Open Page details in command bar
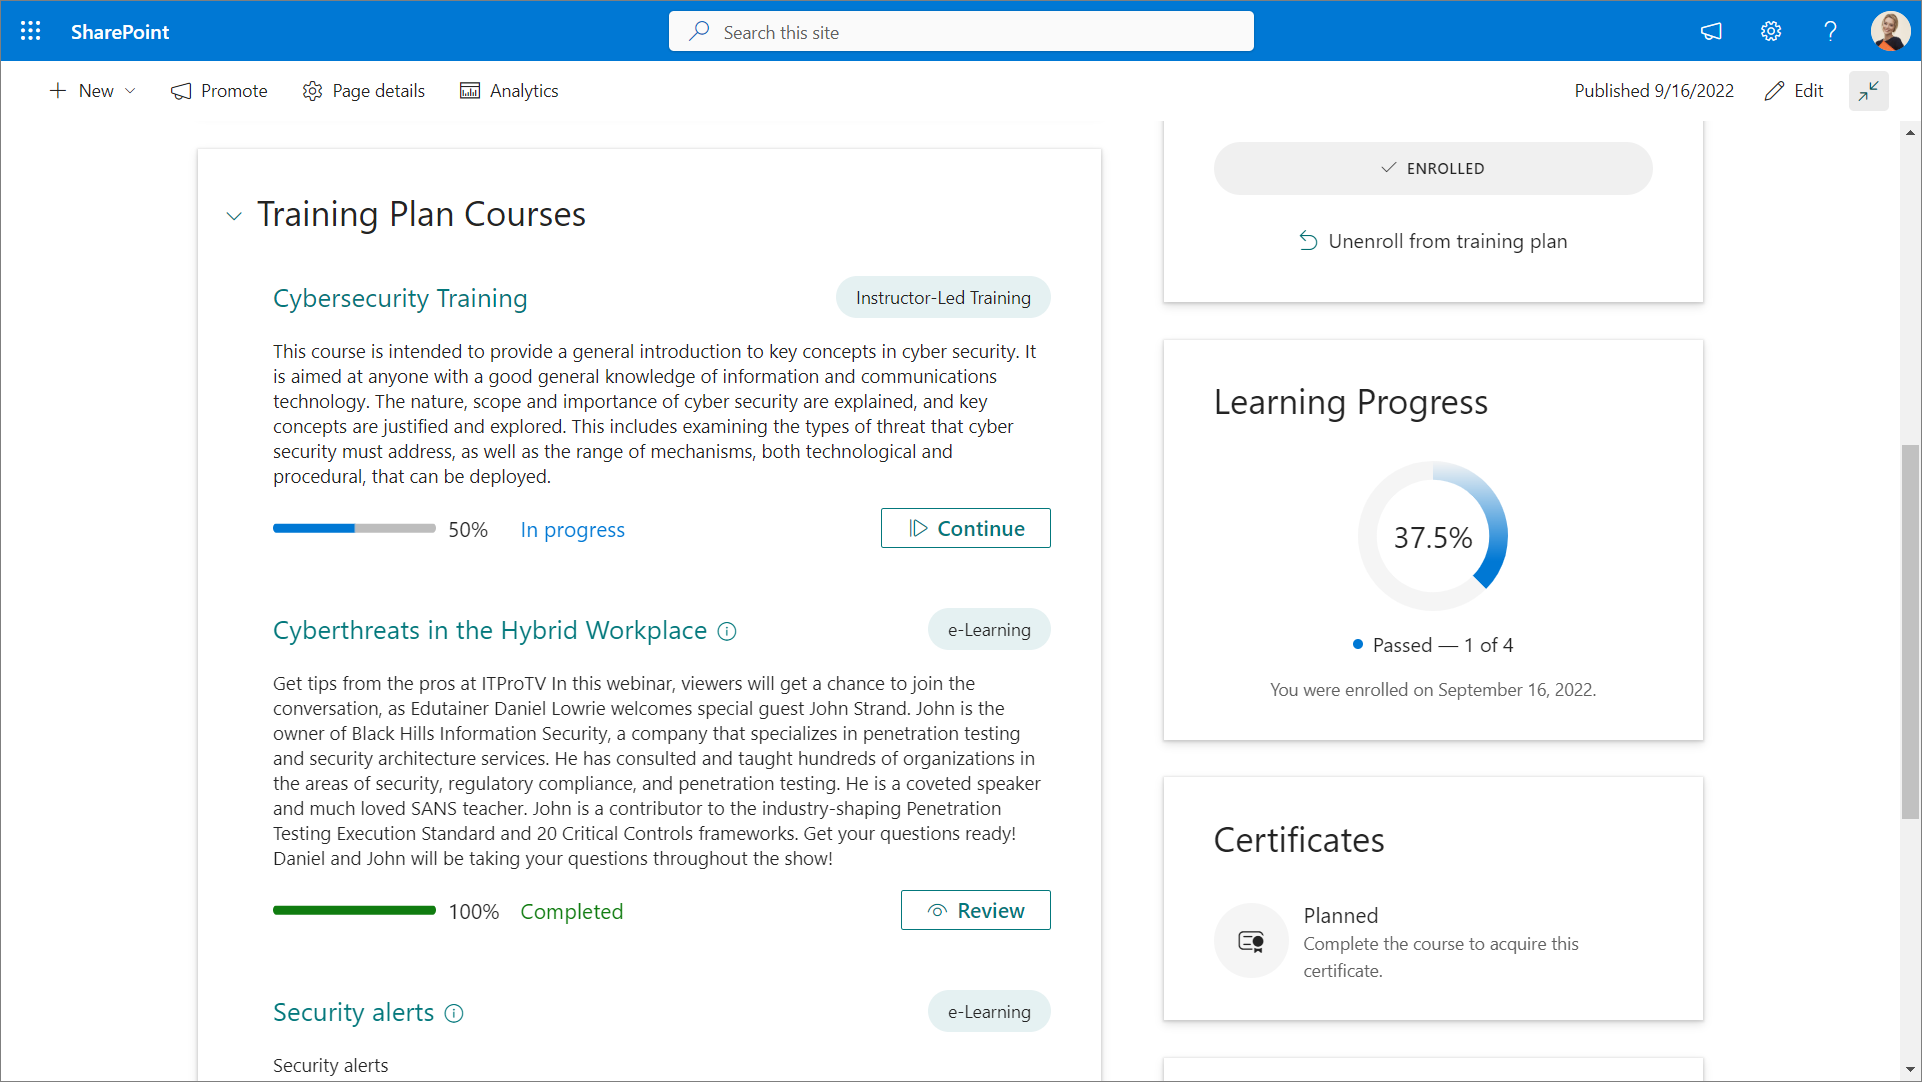This screenshot has height=1082, width=1922. pos(364,91)
